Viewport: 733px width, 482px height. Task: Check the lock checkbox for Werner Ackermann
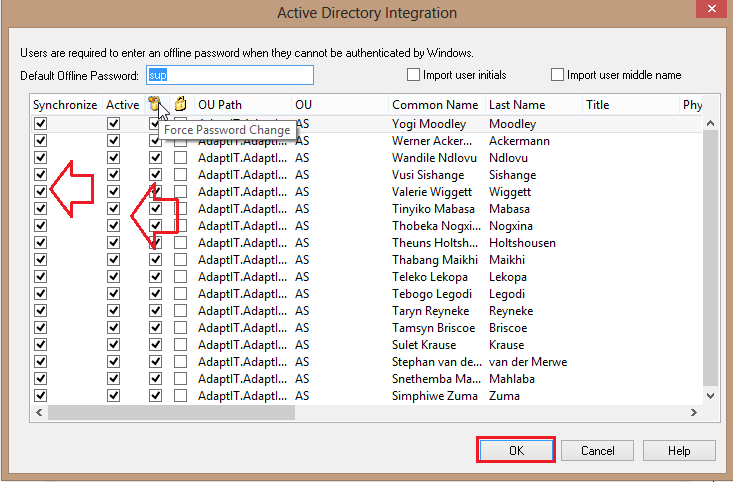[x=180, y=141]
